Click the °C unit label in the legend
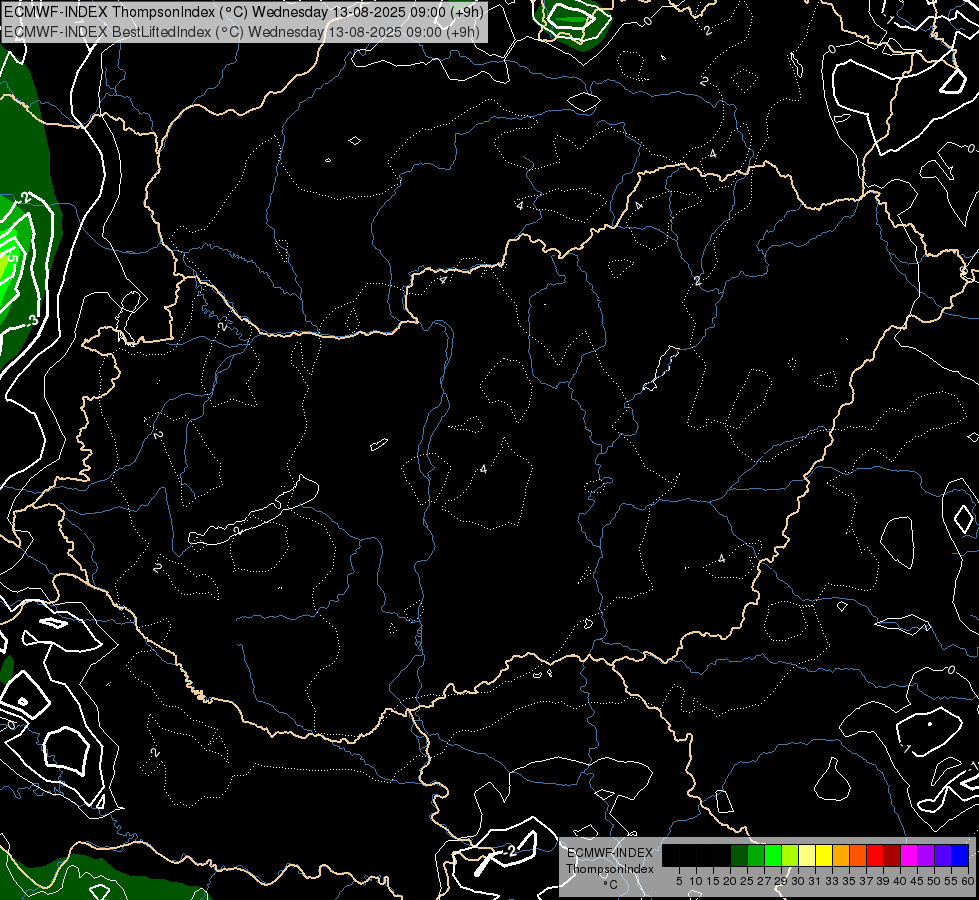The width and height of the screenshot is (979, 900). point(611,885)
